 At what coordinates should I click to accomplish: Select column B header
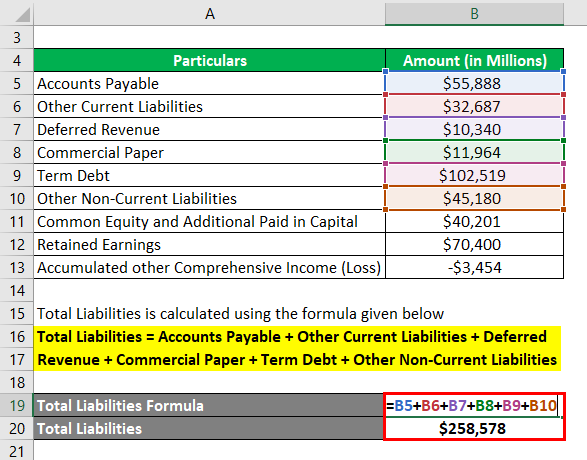click(x=474, y=13)
